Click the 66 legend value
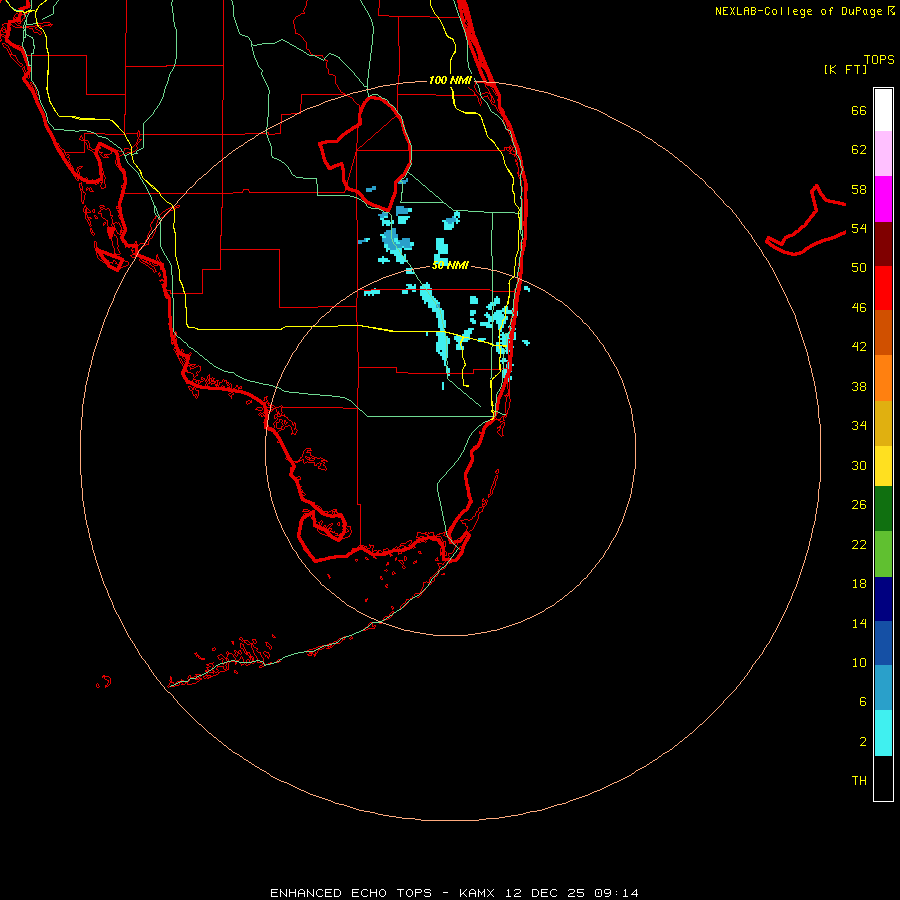This screenshot has height=900, width=900. pyautogui.click(x=859, y=110)
